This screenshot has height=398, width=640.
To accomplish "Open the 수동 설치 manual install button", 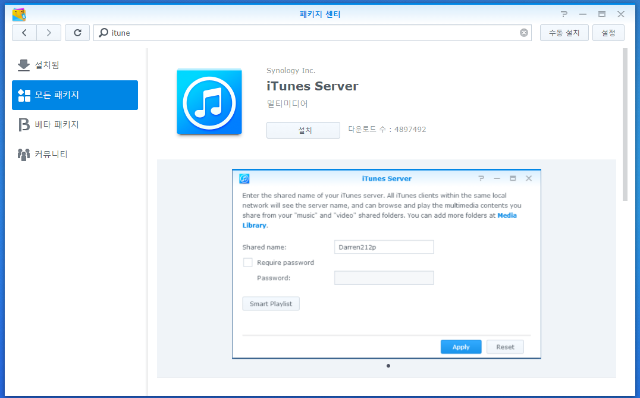I will (x=564, y=33).
